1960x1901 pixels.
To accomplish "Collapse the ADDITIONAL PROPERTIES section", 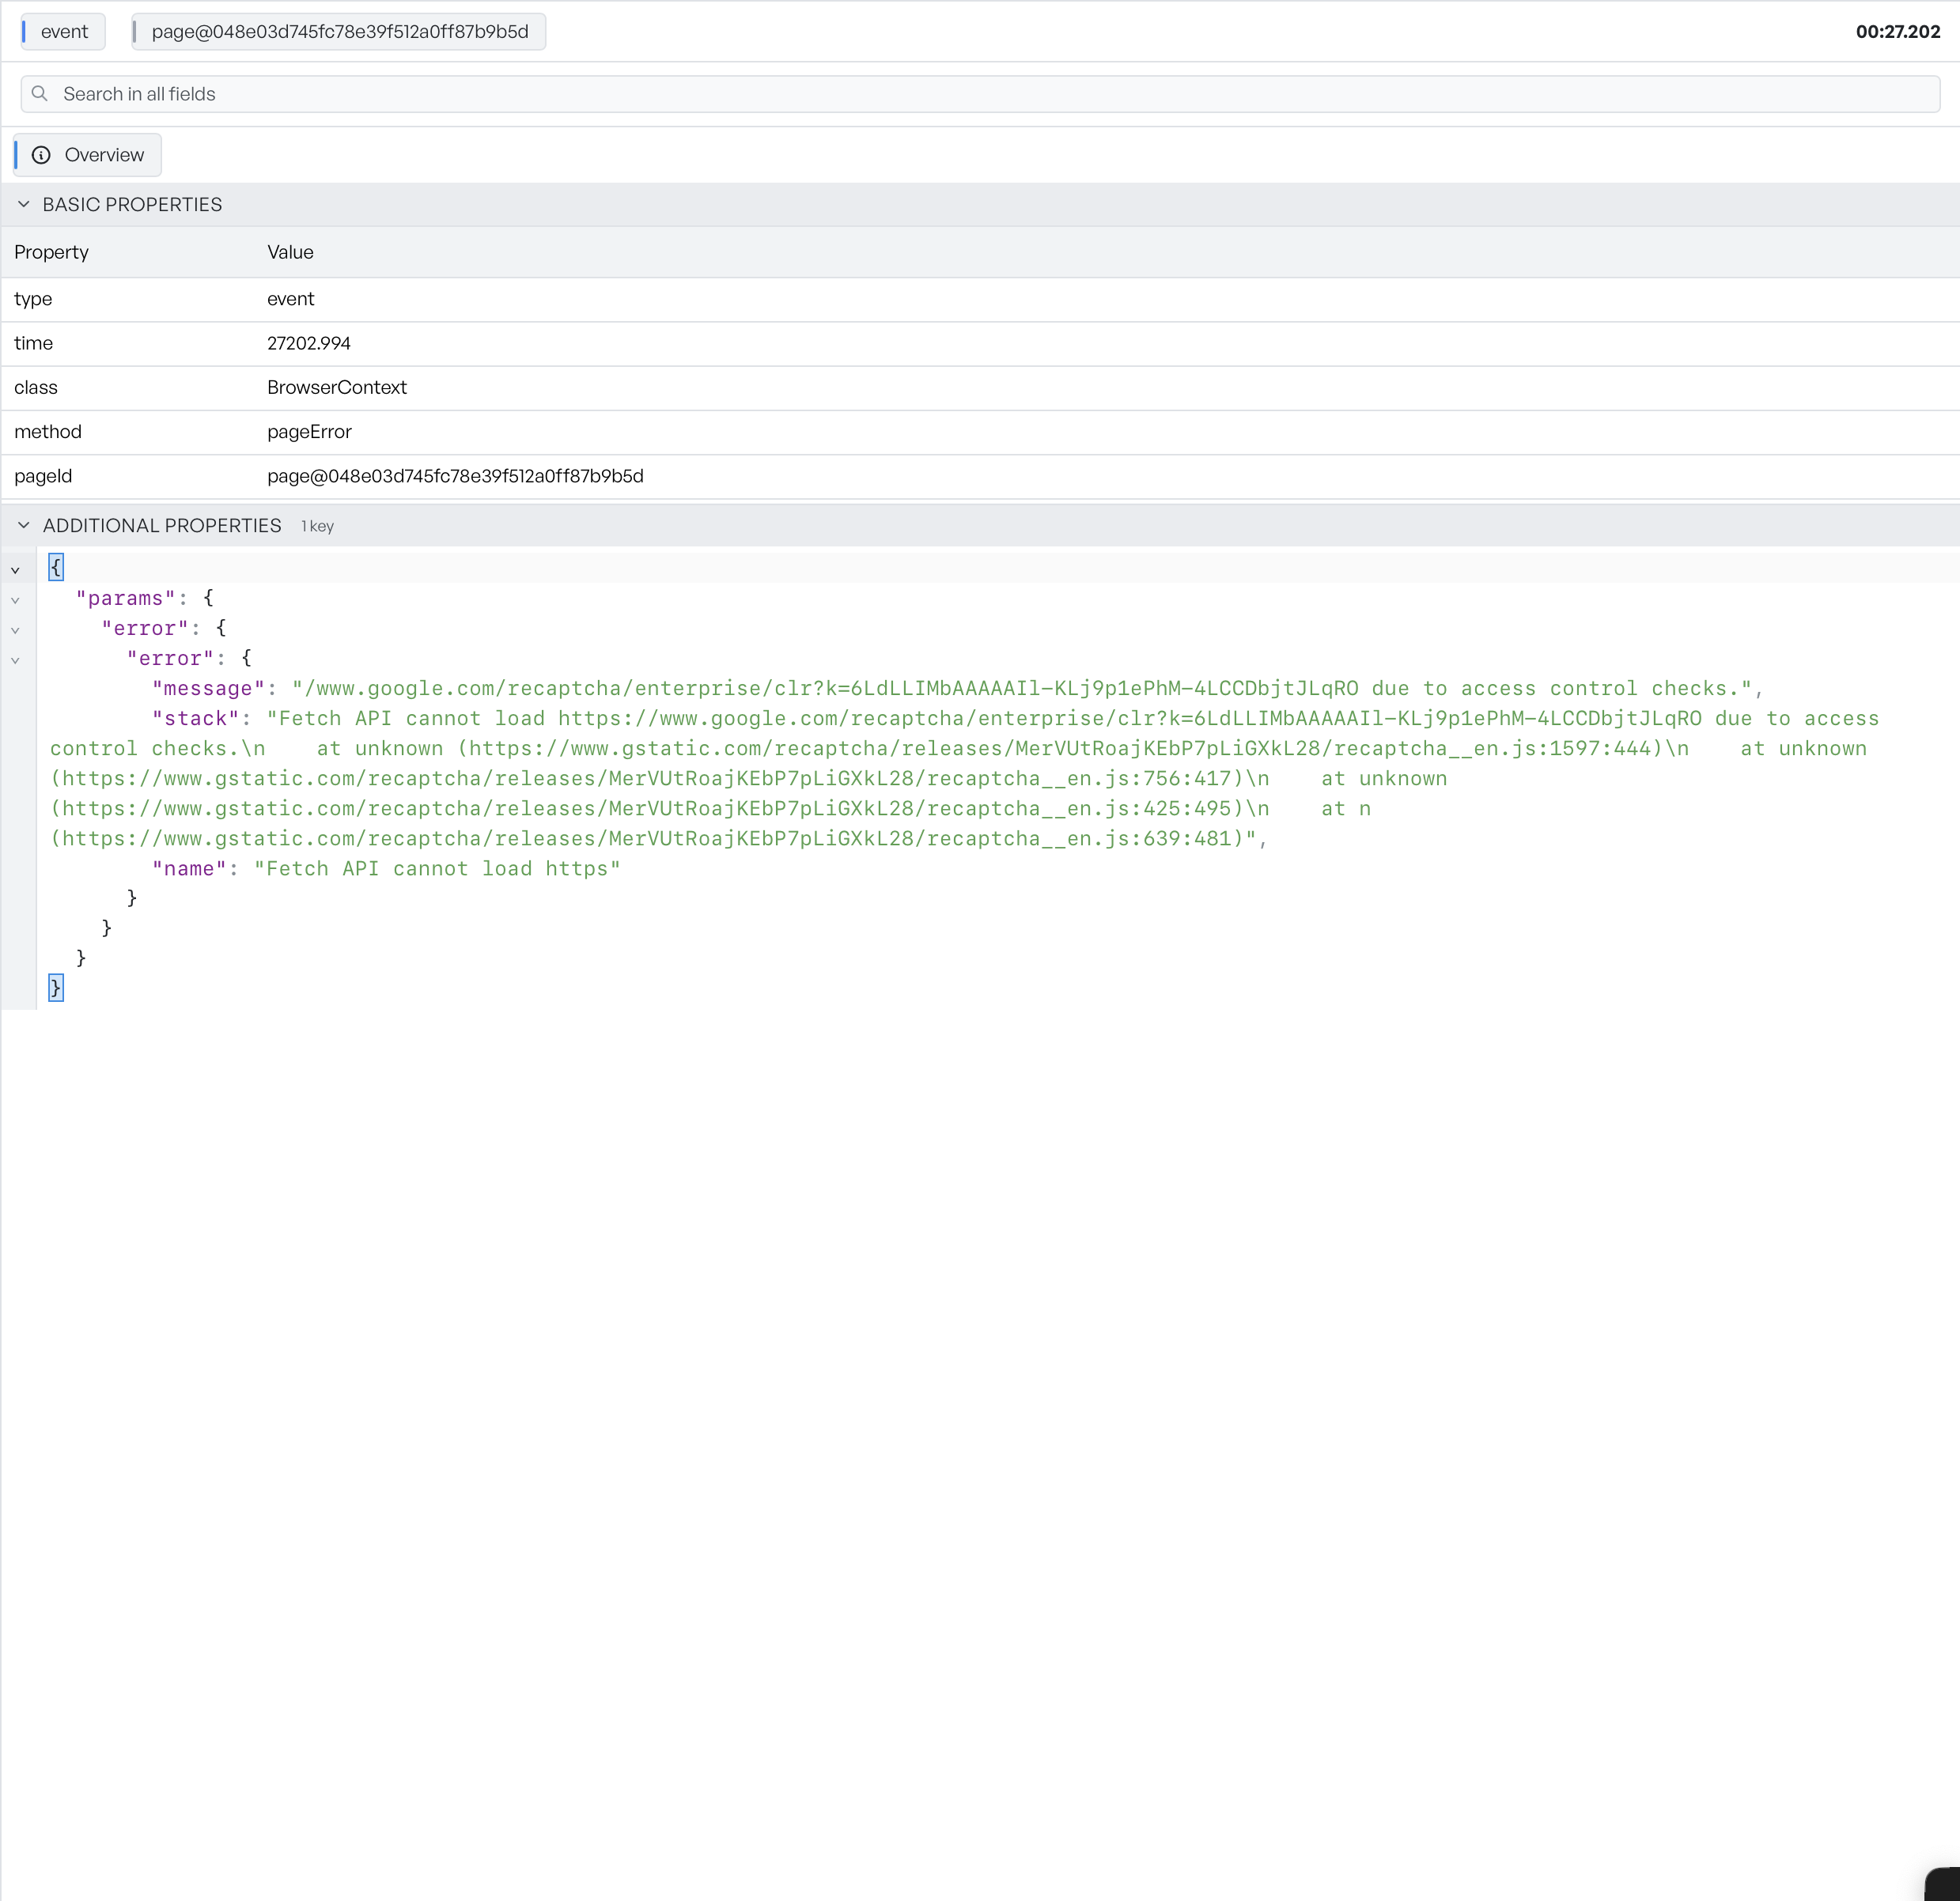I will (x=24, y=525).
